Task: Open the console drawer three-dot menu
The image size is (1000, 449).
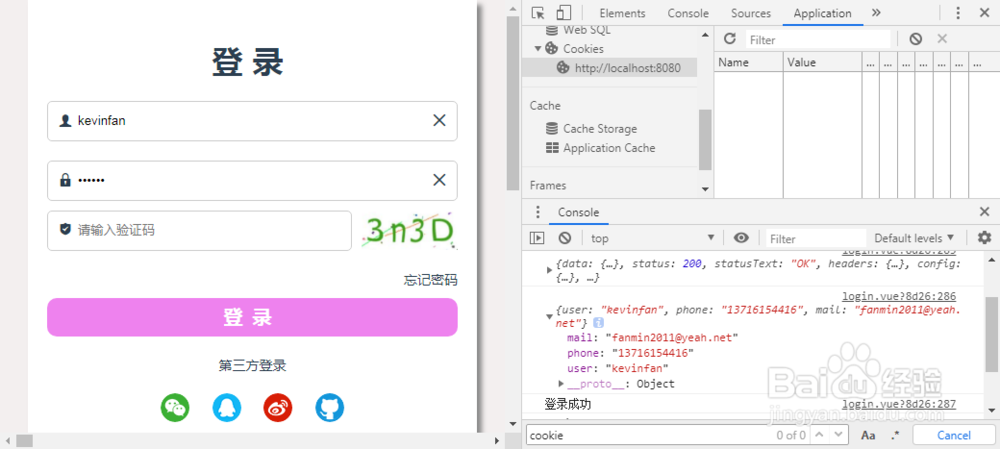Action: click(538, 212)
